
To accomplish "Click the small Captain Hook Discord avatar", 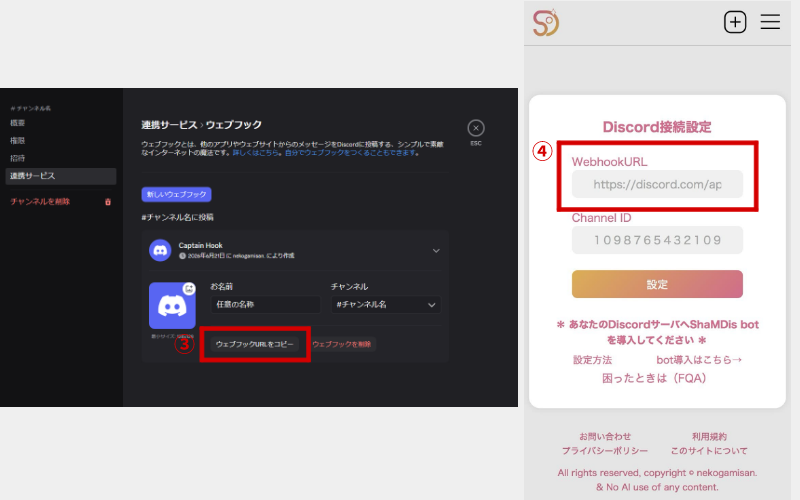I will coord(160,251).
